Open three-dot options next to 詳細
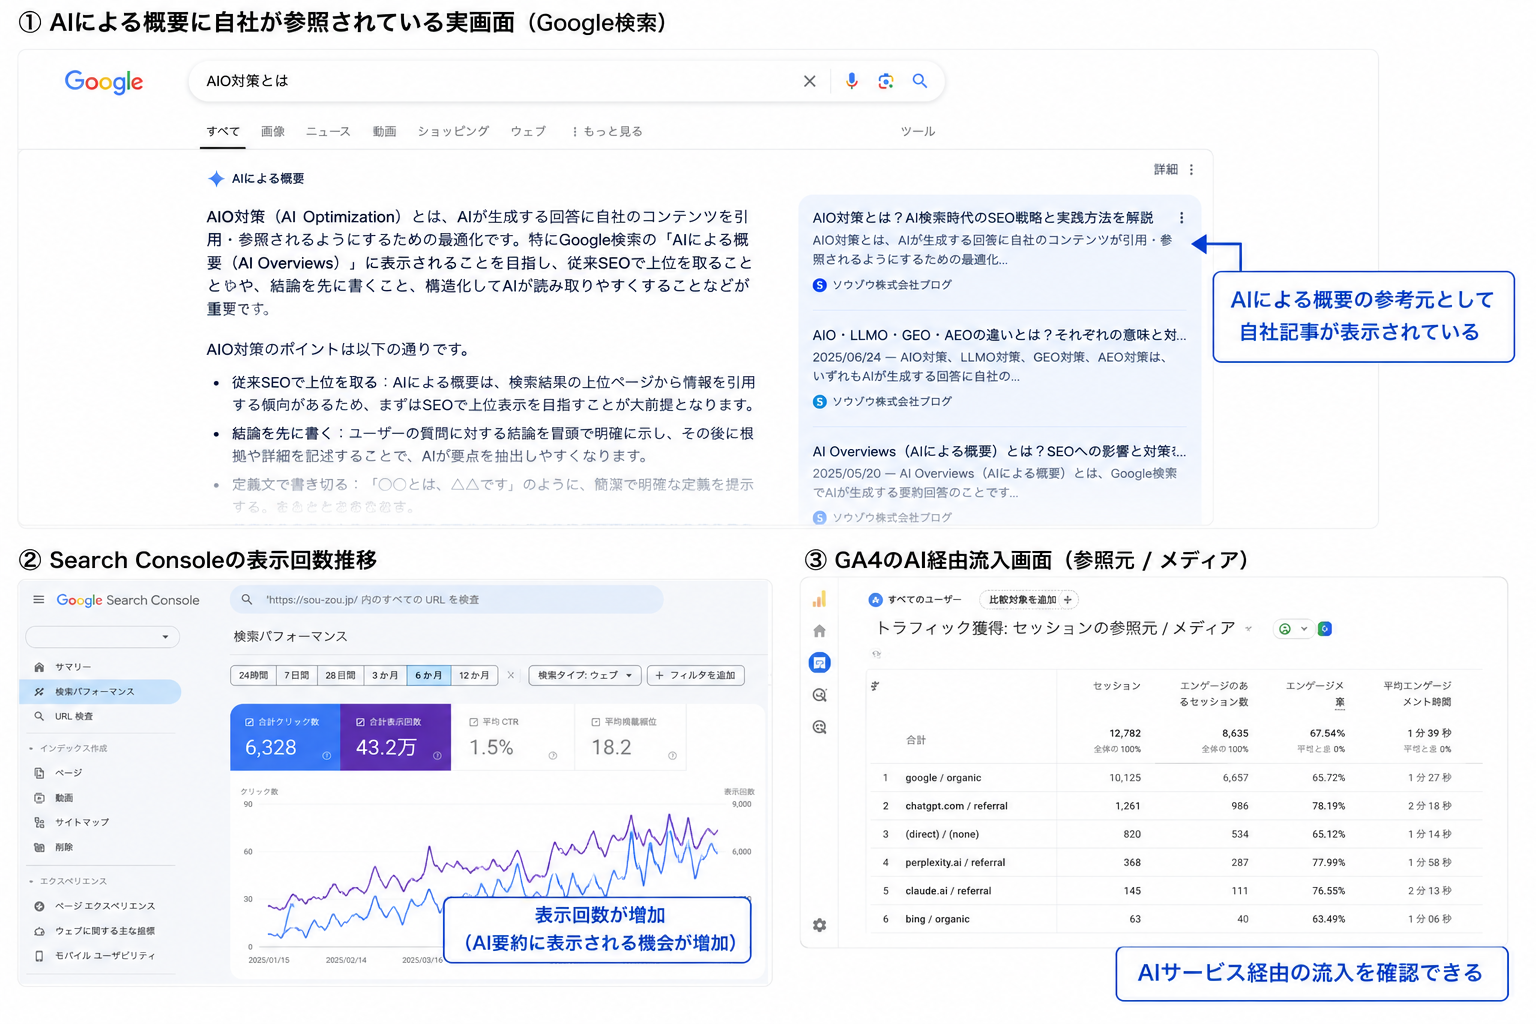Screen dimensions: 1536x1024 pyautogui.click(x=1191, y=170)
